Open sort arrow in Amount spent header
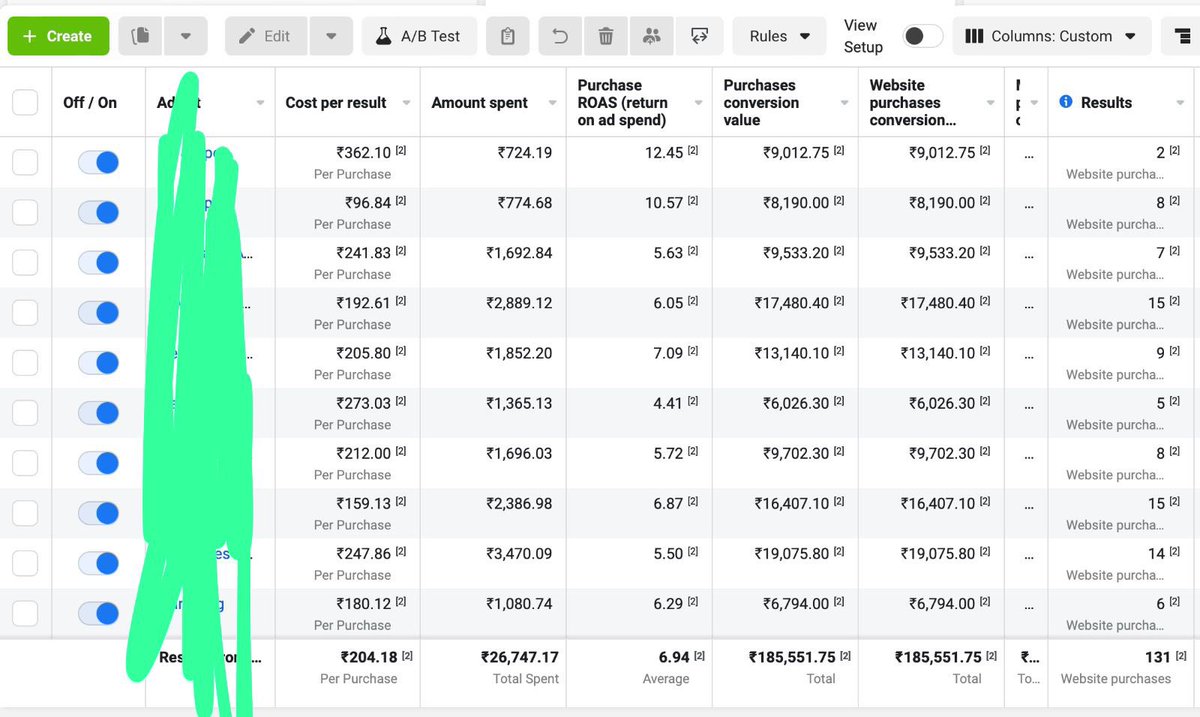Viewport: 1200px width, 717px height. coord(552,103)
